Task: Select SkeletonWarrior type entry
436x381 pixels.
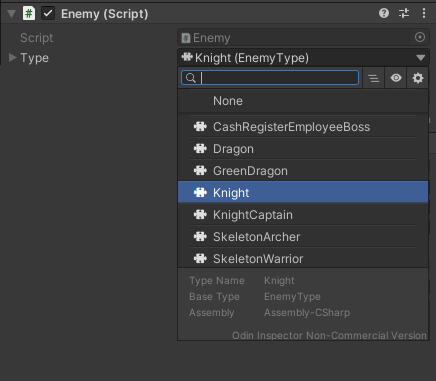Action: (x=303, y=258)
